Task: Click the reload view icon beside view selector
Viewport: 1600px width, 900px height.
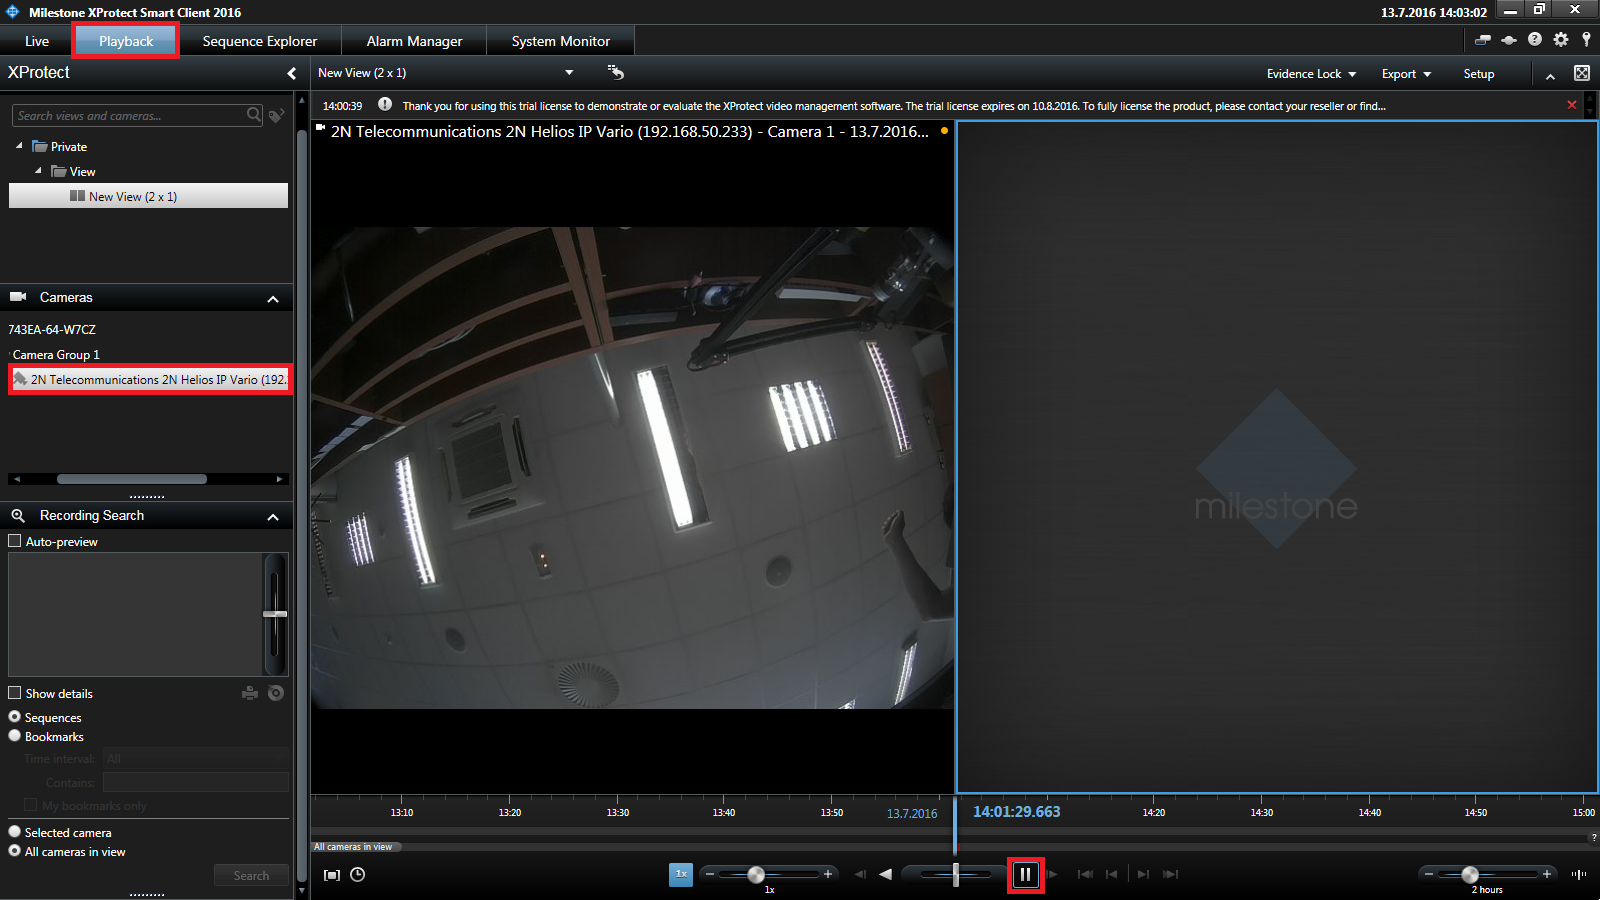Action: pos(616,72)
